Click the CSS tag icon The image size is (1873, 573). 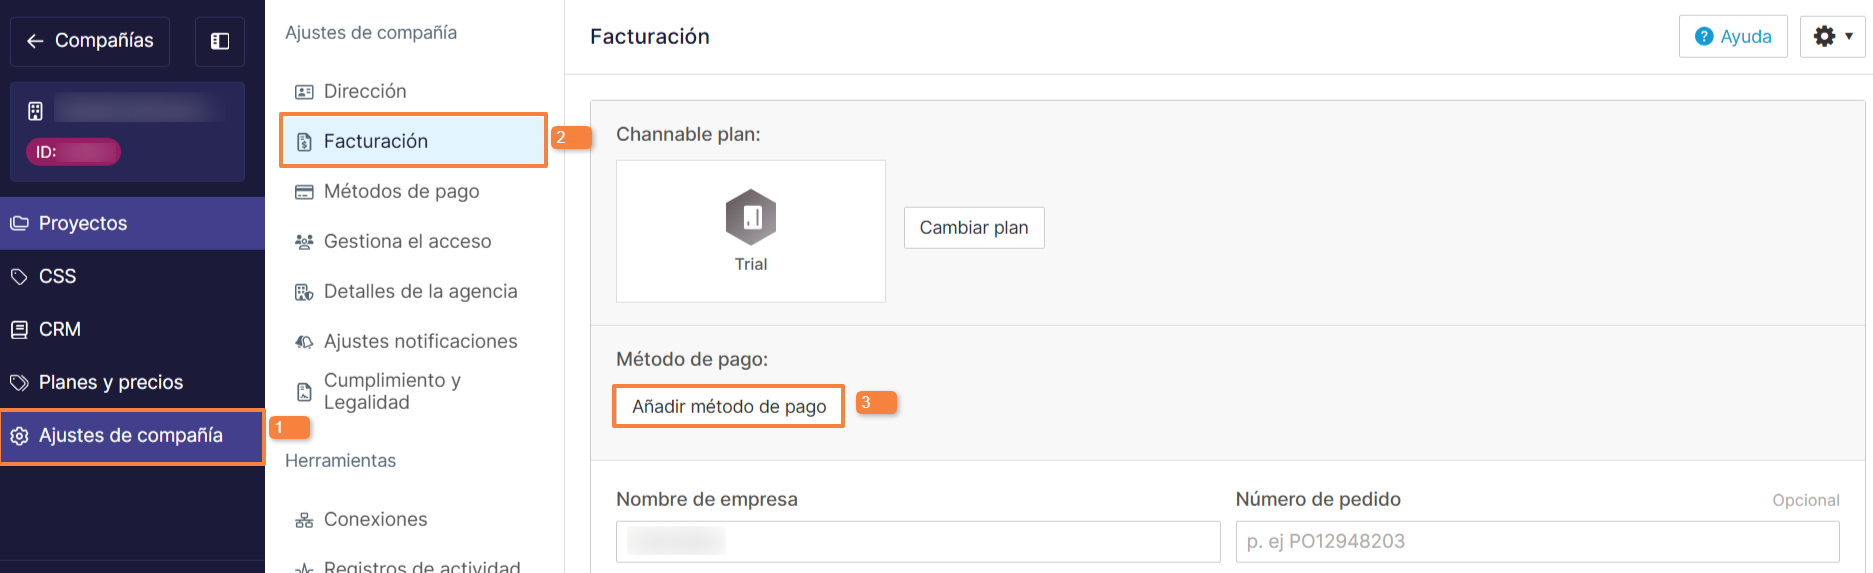click(19, 276)
